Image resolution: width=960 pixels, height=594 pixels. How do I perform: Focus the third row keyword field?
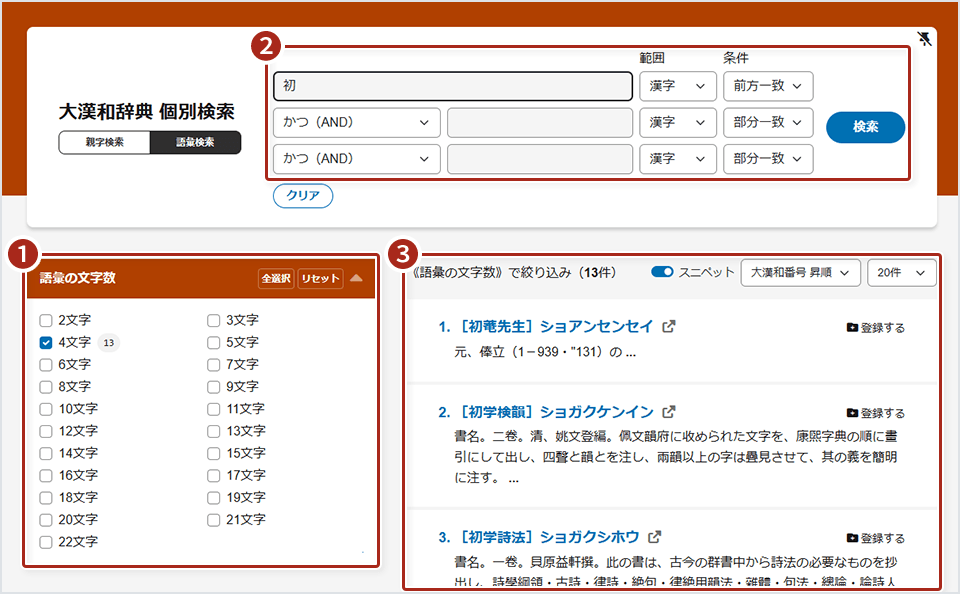pos(540,159)
